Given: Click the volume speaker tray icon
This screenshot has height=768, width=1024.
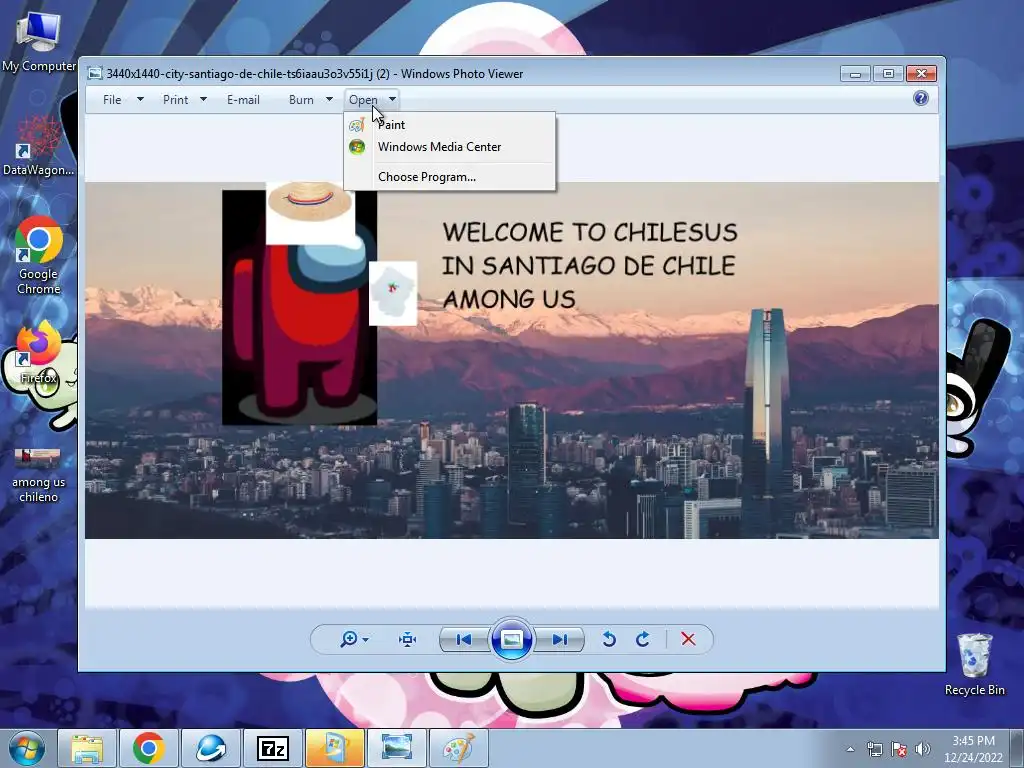Looking at the screenshot, I should pyautogui.click(x=922, y=749).
